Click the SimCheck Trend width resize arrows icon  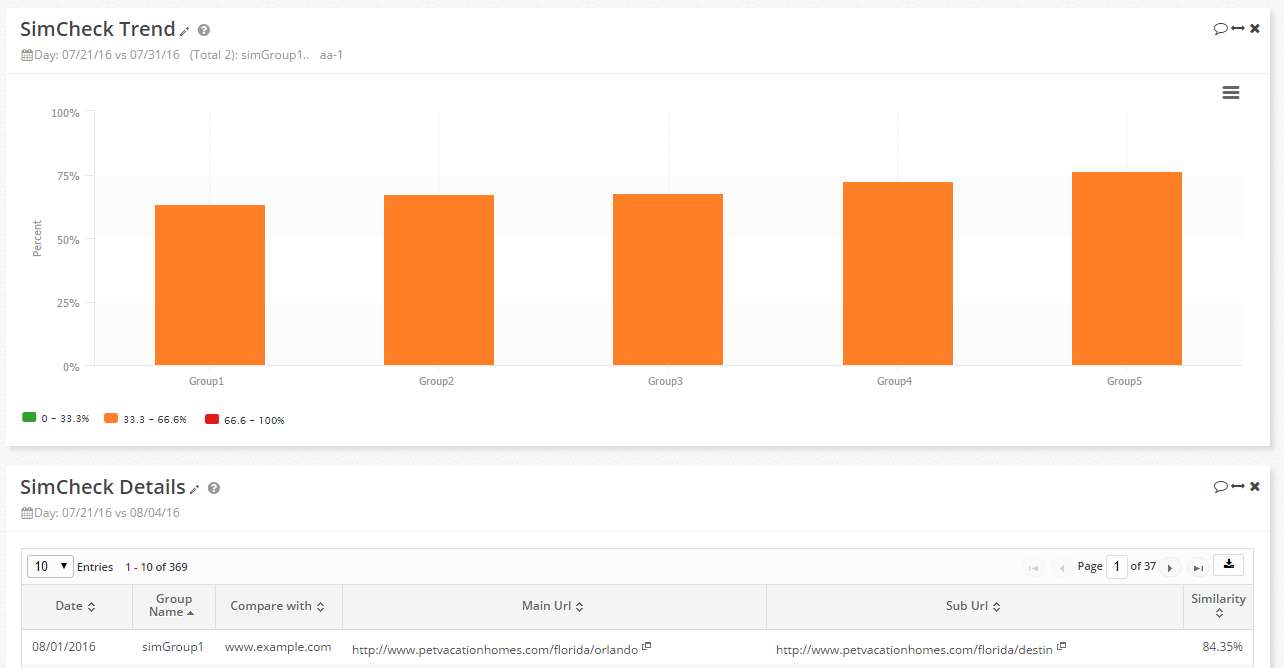coord(1238,28)
